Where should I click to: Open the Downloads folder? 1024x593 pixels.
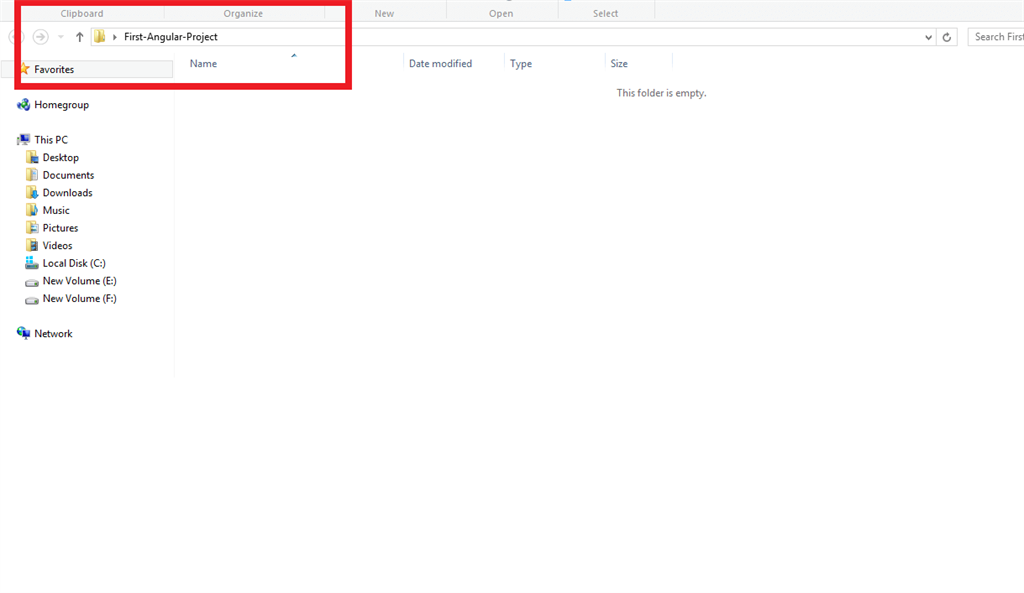click(66, 192)
